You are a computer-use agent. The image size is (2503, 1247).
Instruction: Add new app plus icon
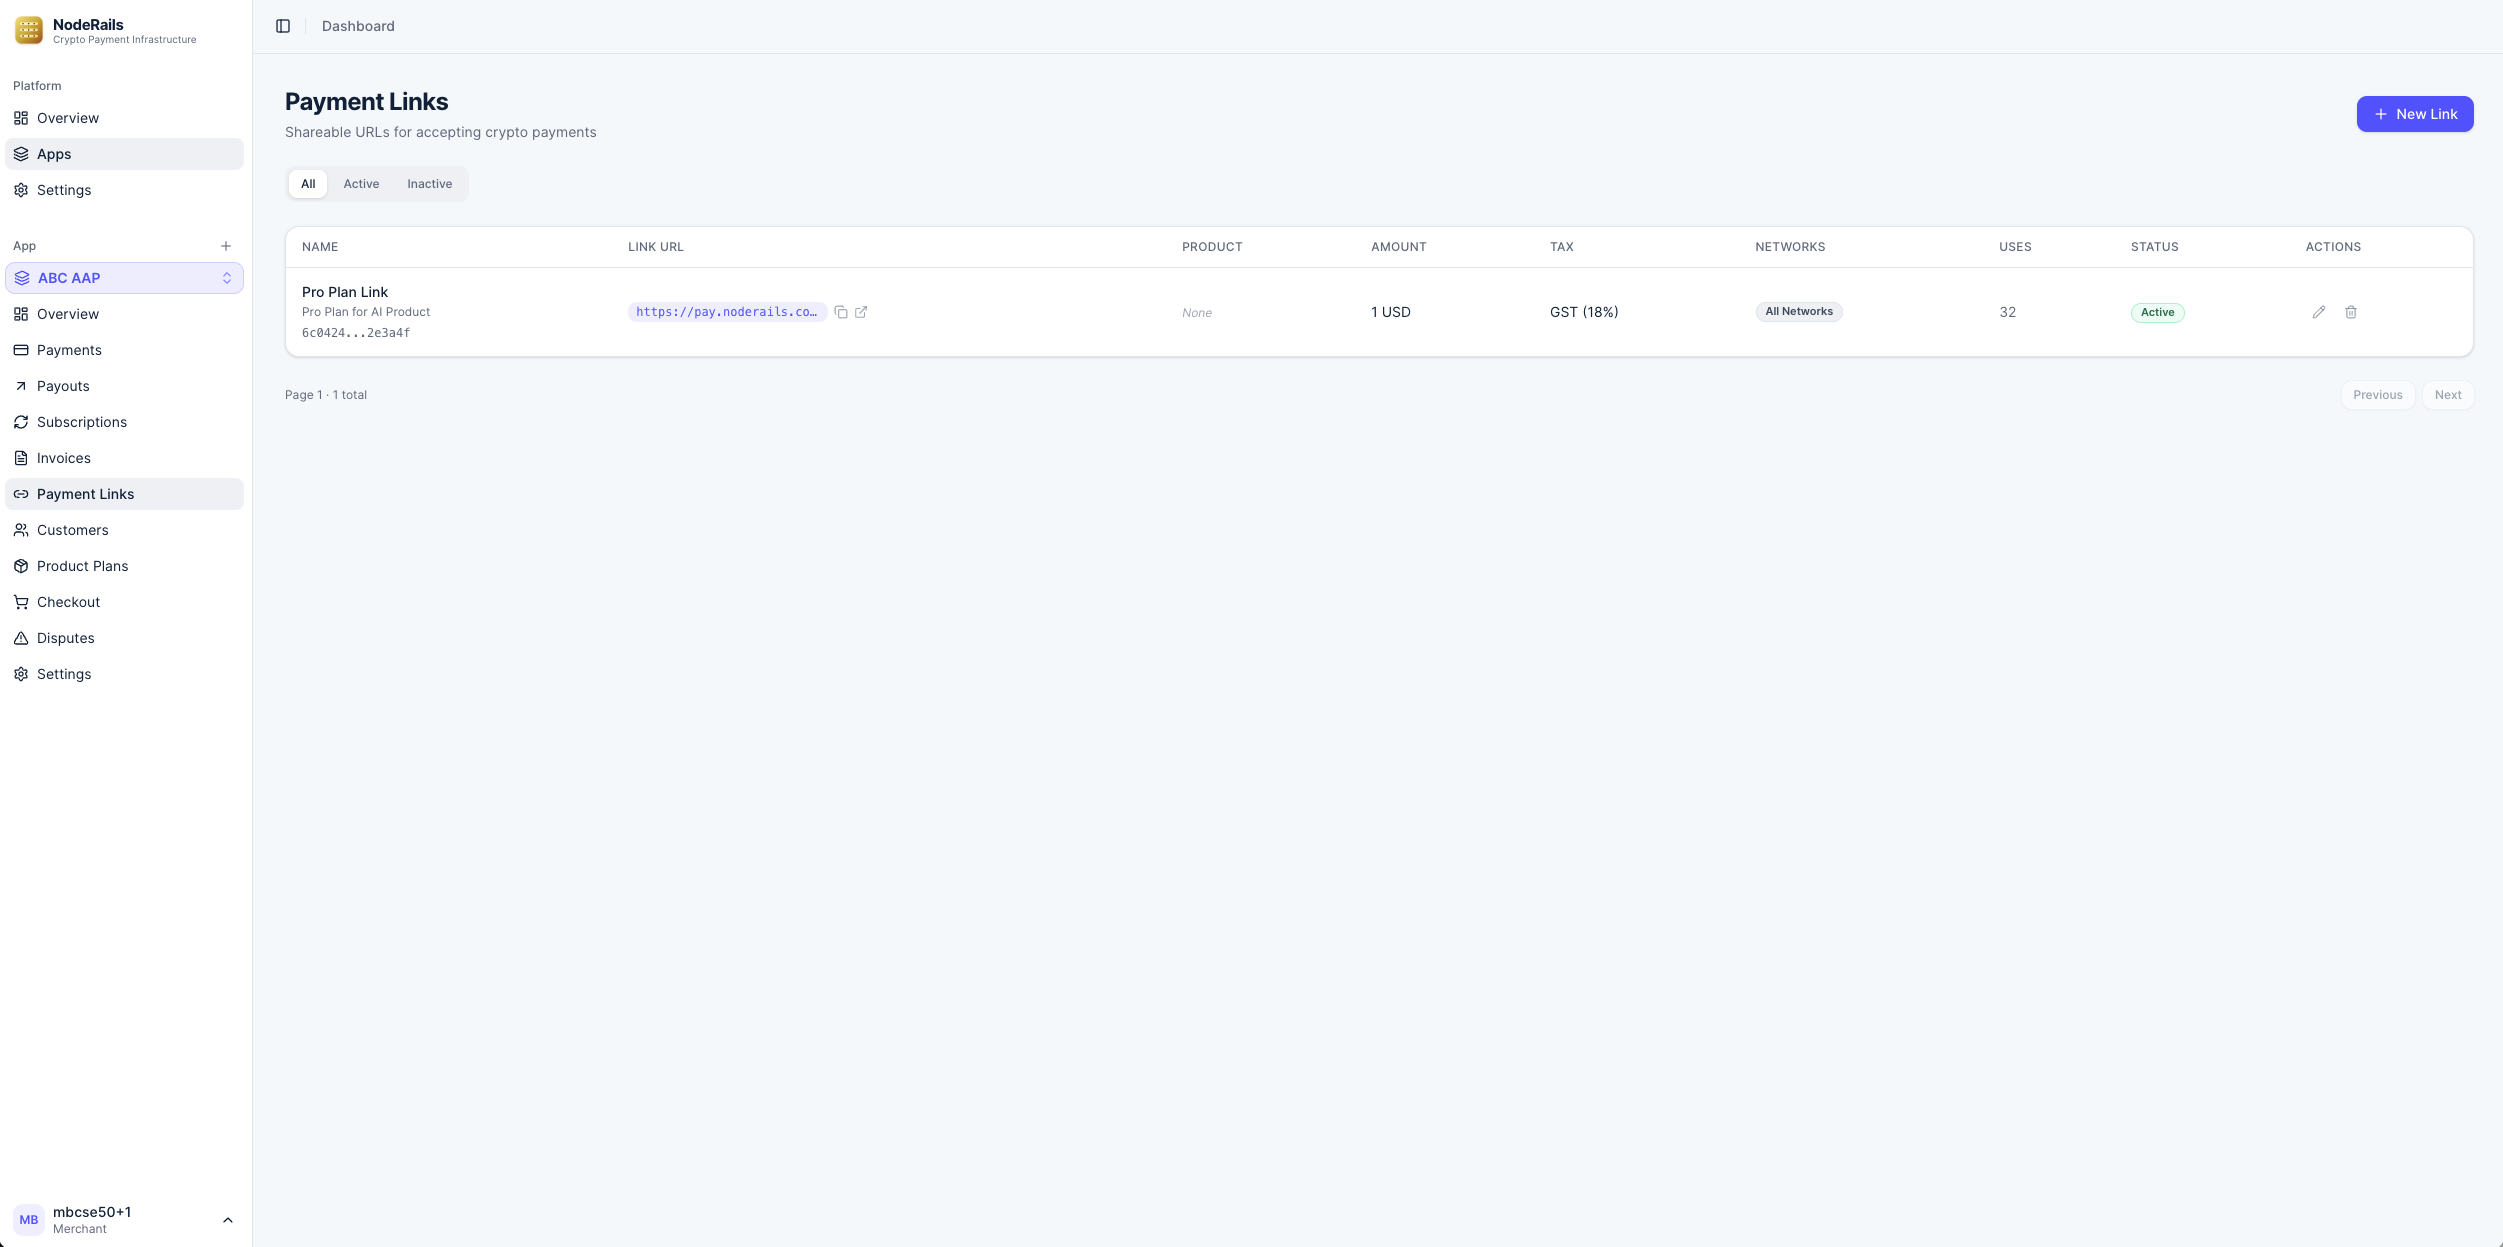pyautogui.click(x=226, y=246)
